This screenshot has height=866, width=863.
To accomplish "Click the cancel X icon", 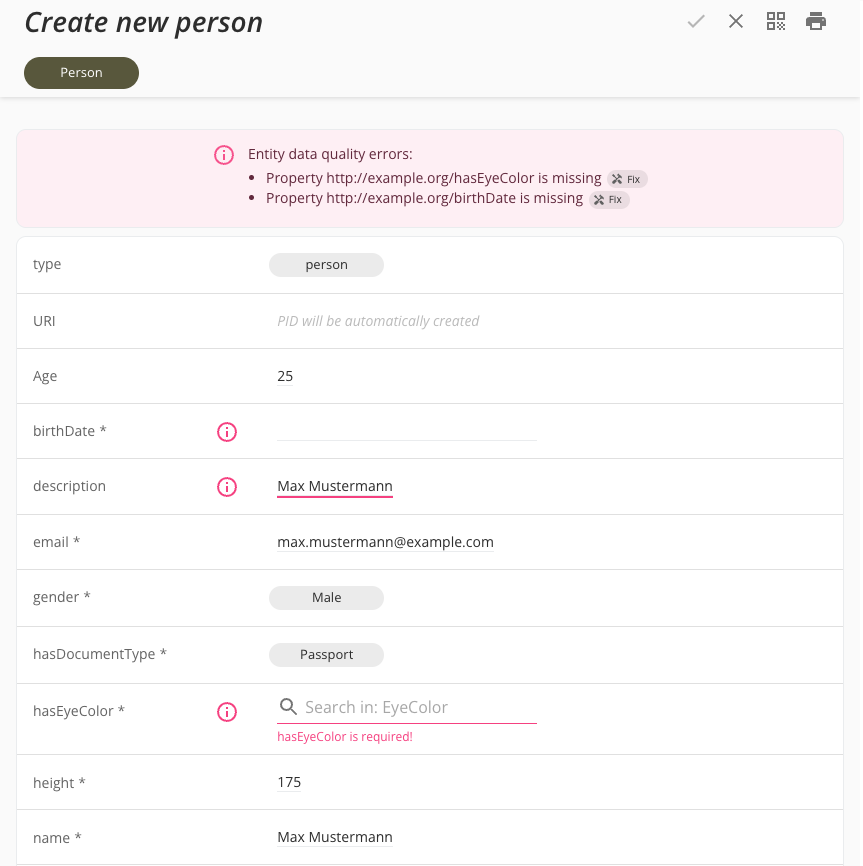I will [736, 21].
